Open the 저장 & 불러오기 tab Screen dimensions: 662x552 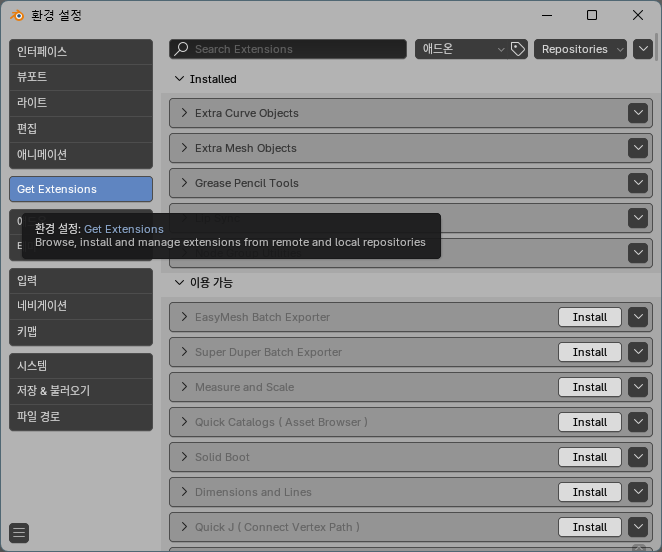(81, 391)
